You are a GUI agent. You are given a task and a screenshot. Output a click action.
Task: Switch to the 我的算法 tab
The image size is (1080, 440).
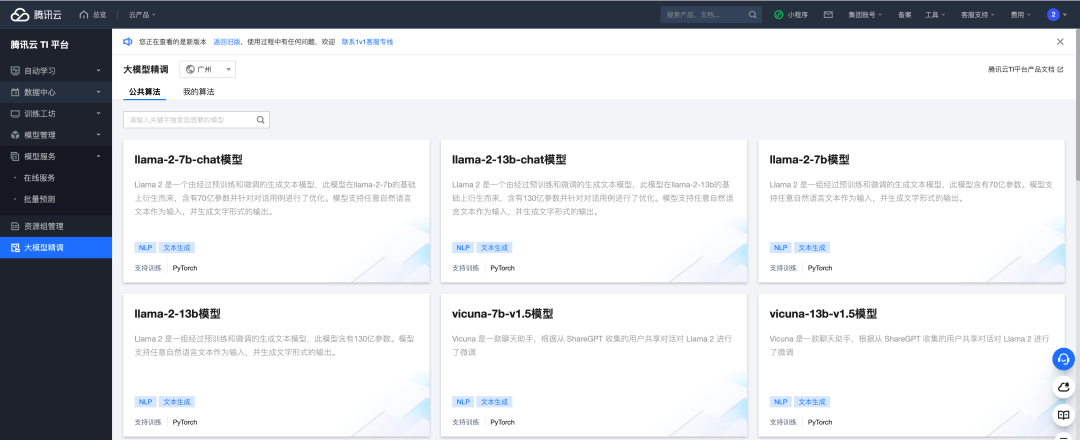coord(198,92)
